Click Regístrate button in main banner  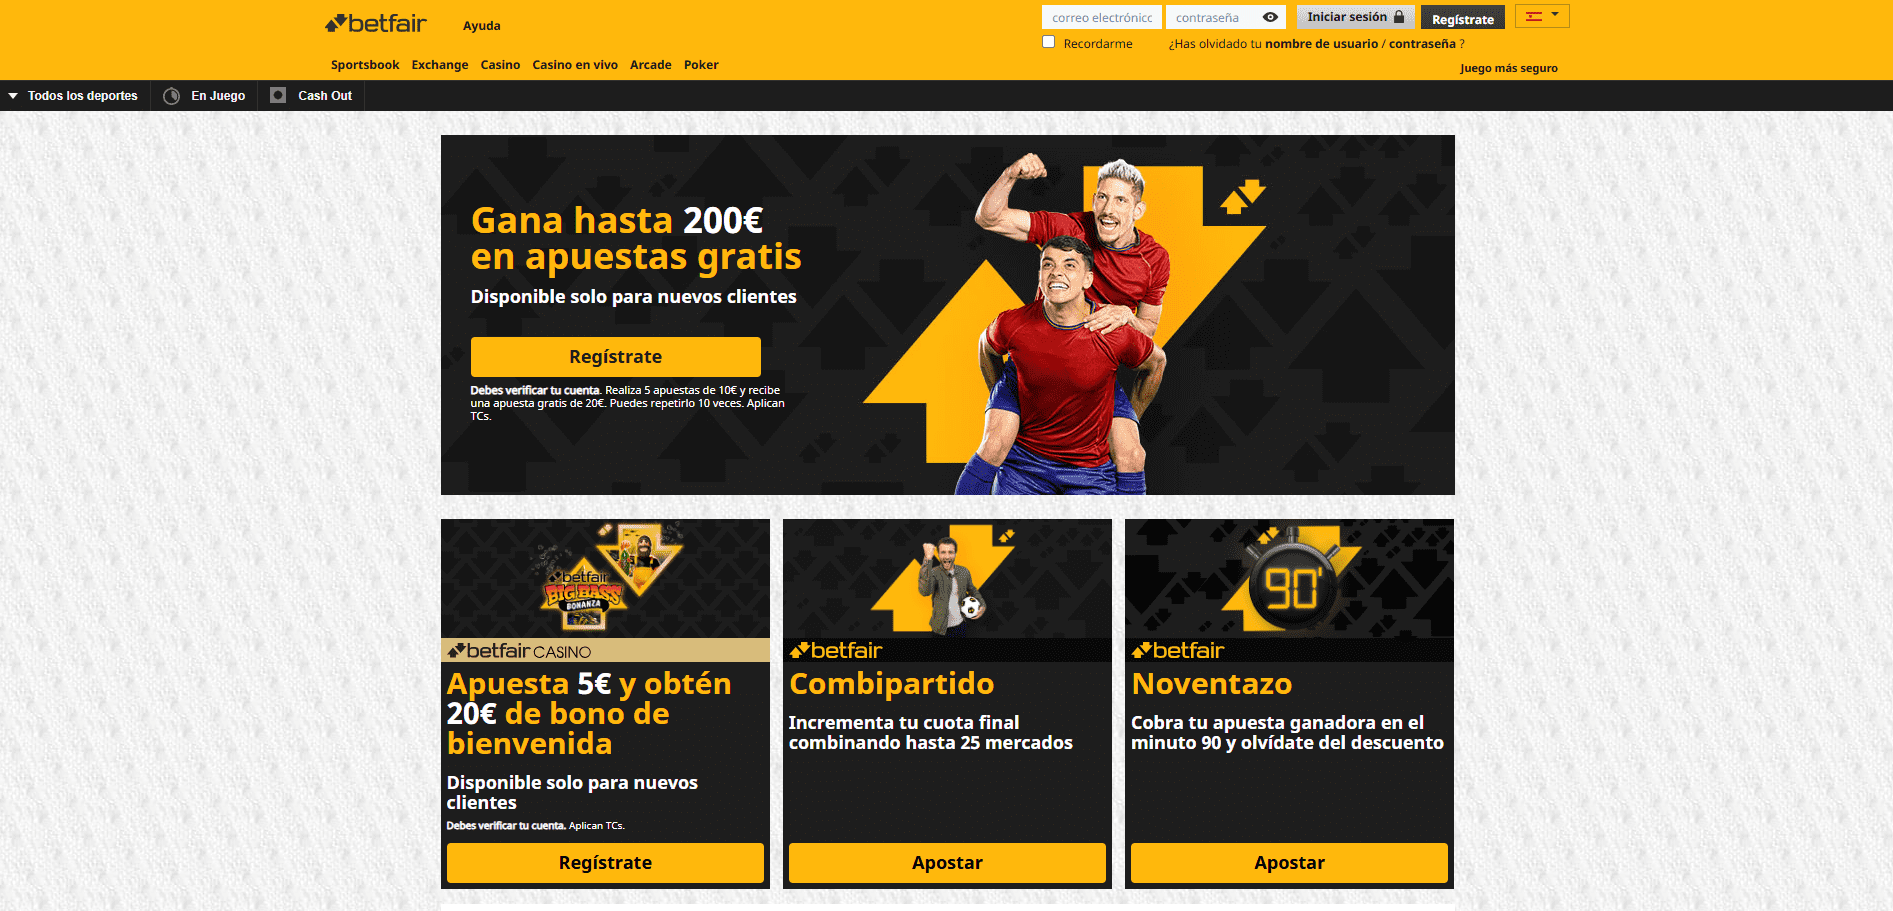616,357
